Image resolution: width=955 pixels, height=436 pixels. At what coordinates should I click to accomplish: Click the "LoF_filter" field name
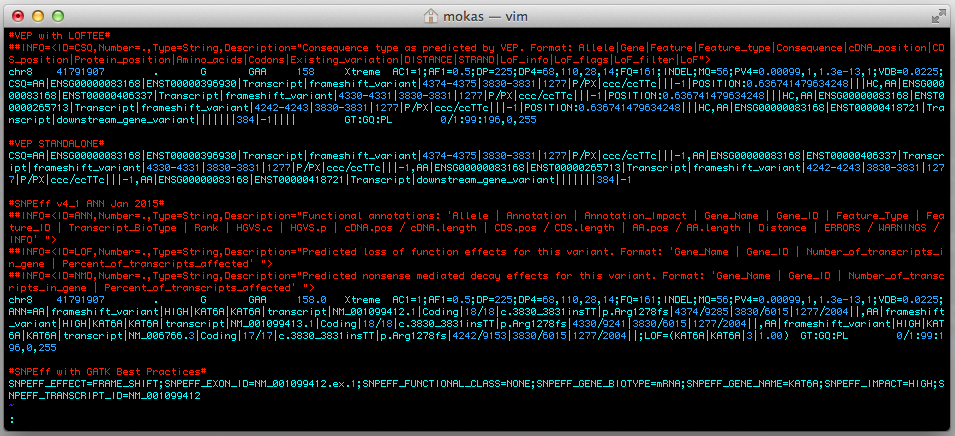pos(643,60)
